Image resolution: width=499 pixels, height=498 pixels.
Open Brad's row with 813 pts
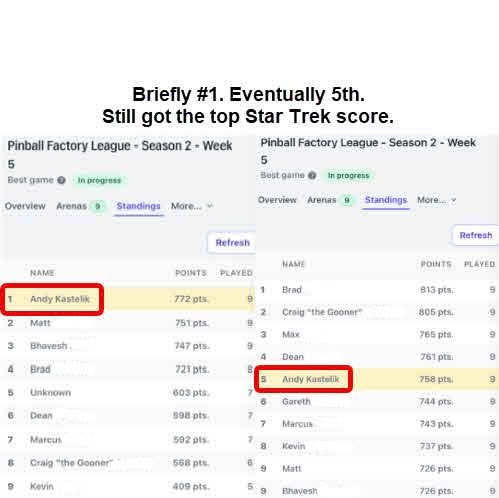[x=377, y=290]
